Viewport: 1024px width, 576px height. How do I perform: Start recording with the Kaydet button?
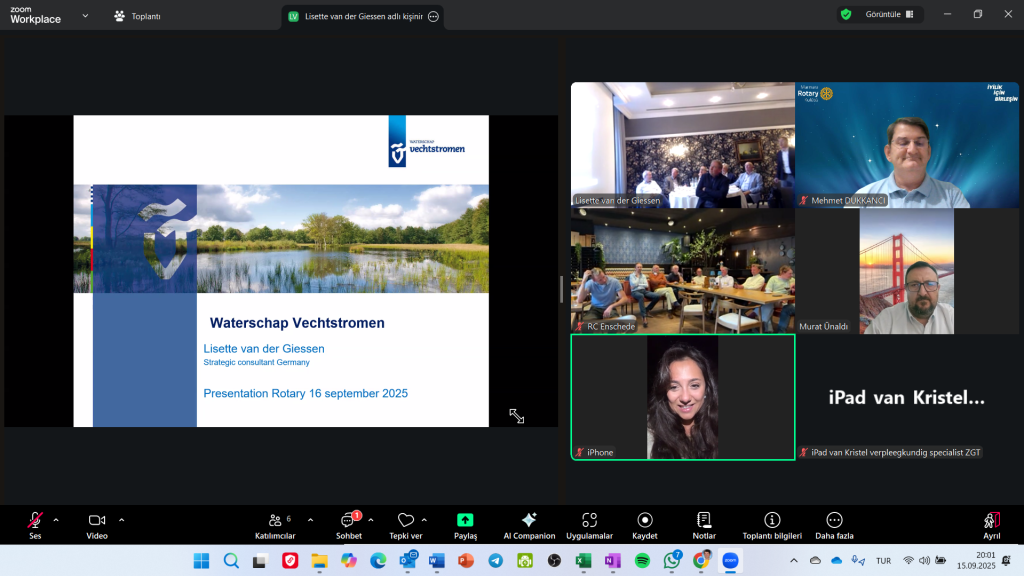(x=645, y=520)
